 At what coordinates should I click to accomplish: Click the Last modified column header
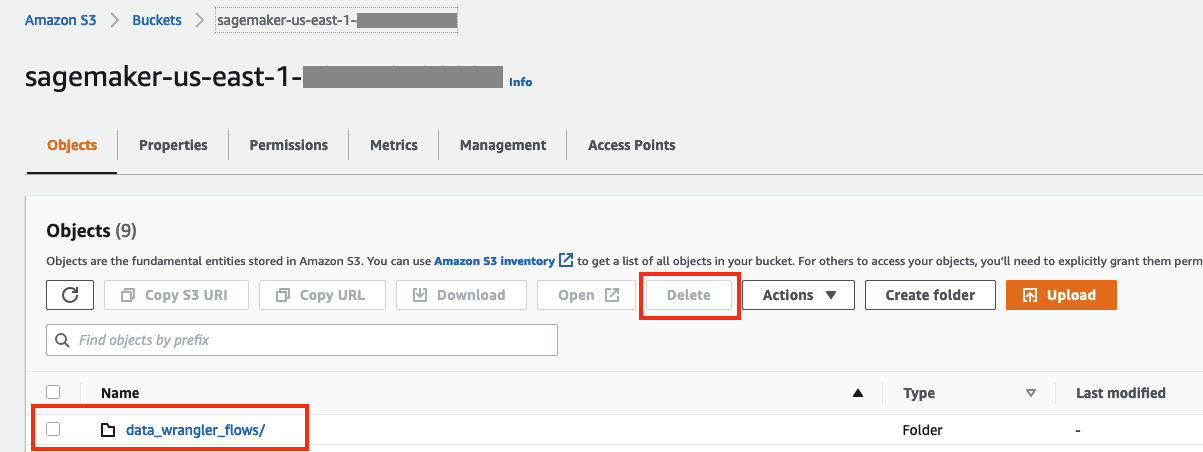(1120, 393)
